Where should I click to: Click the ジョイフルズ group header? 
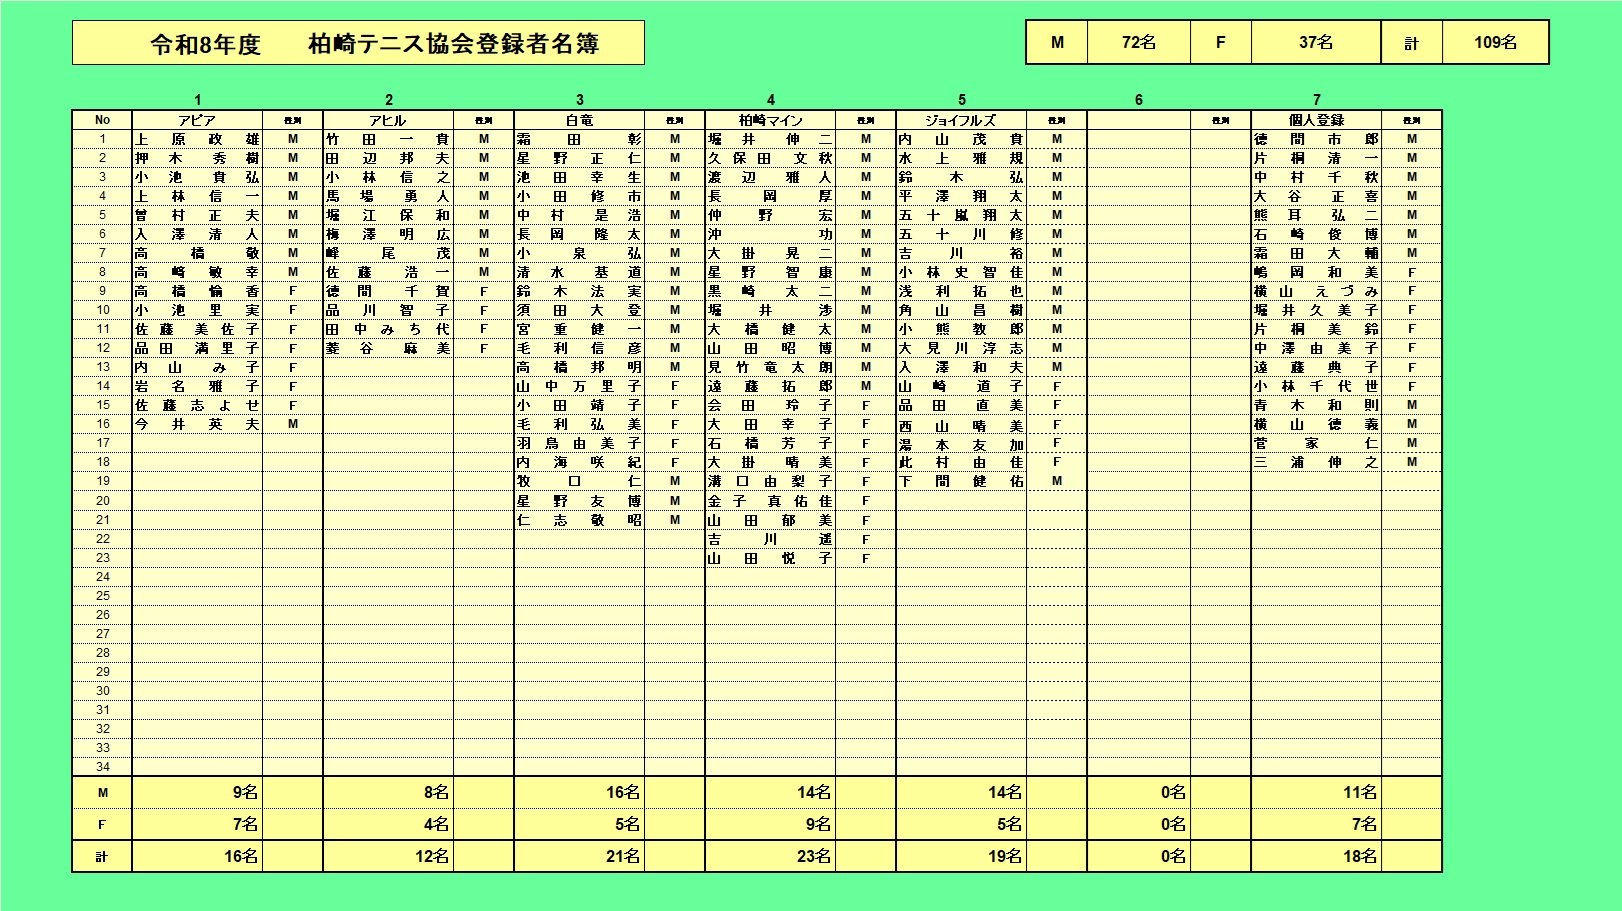(961, 120)
